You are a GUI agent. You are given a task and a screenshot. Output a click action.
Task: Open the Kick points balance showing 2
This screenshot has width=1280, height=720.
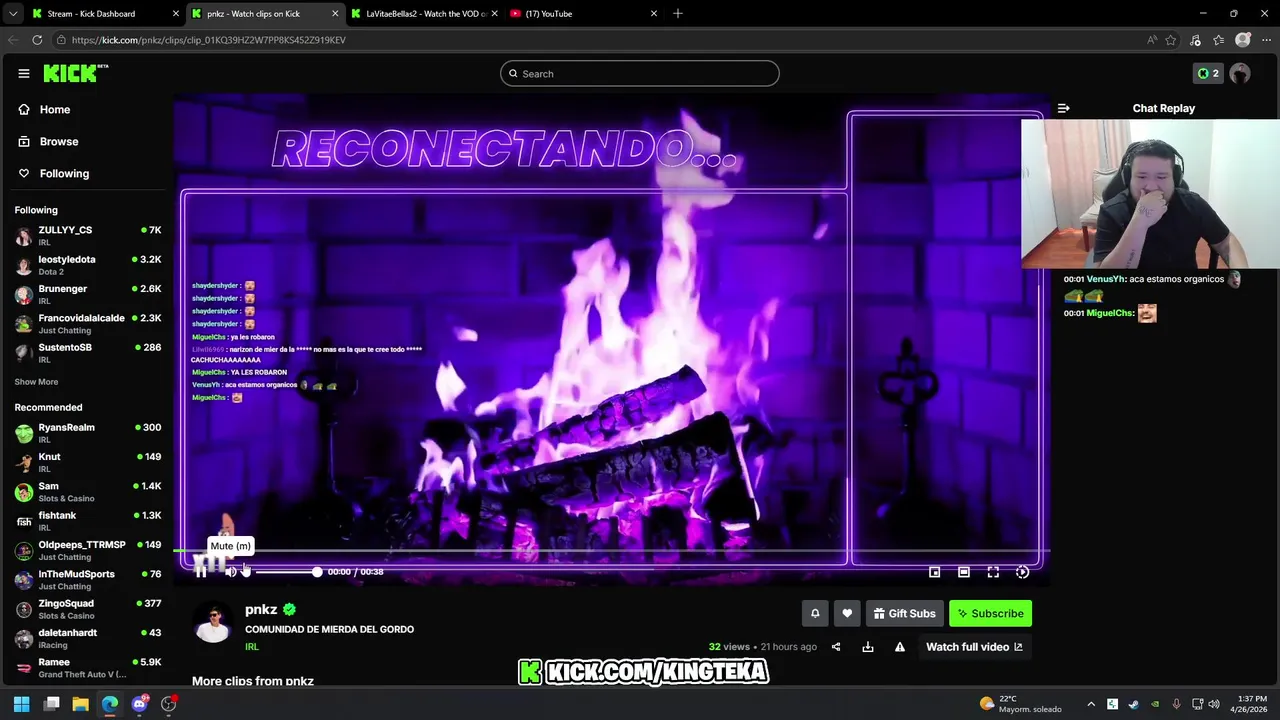coord(1209,73)
